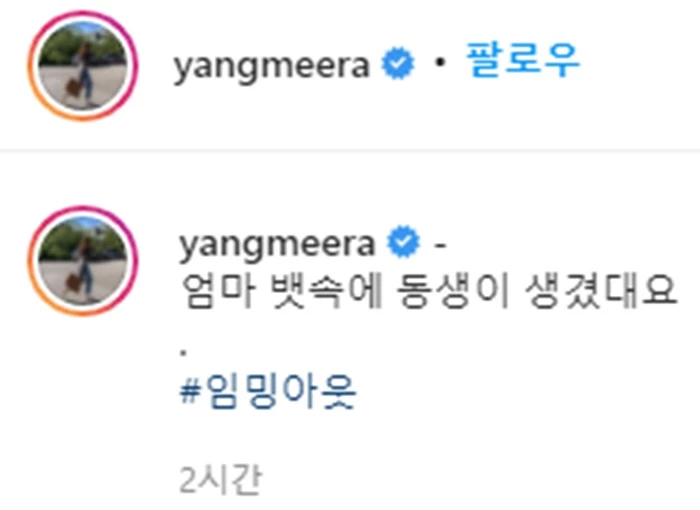Click the verified badge next to the caption username
Screen dimensions: 700x510
[x=404, y=242]
